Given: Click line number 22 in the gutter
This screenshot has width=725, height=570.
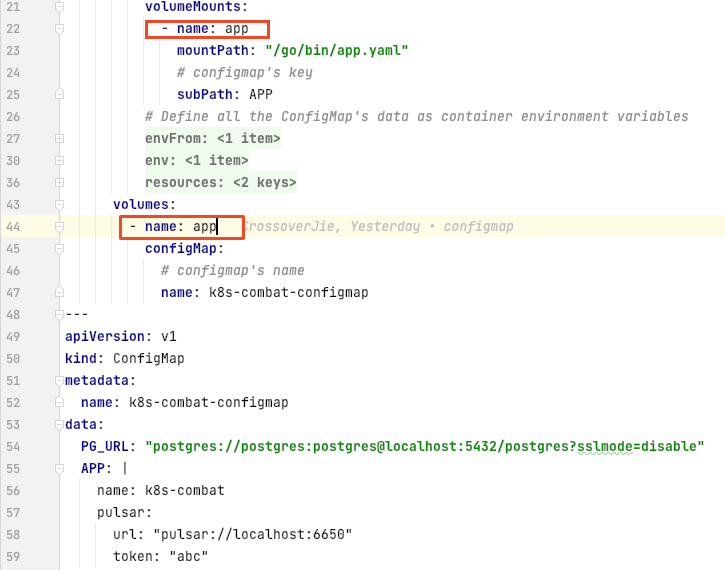Looking at the screenshot, I should click(x=13, y=29).
